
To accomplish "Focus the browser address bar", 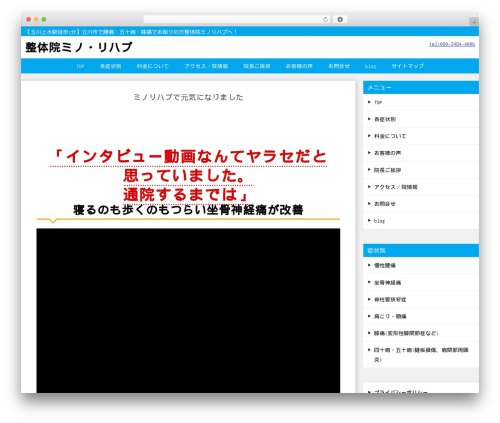I will click(237, 20).
